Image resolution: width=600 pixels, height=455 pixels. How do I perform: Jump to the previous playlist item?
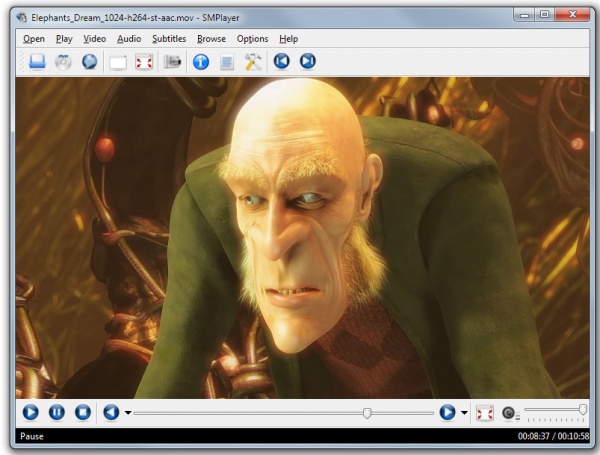tap(282, 62)
